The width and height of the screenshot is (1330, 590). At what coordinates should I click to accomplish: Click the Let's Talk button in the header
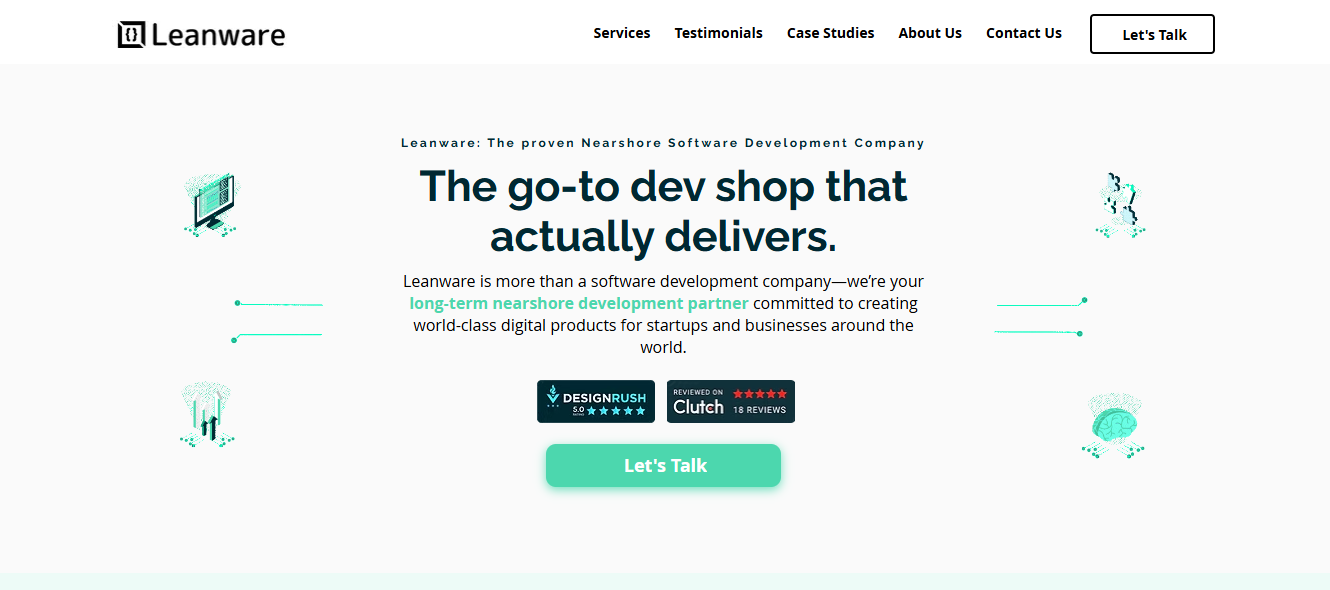(1152, 33)
